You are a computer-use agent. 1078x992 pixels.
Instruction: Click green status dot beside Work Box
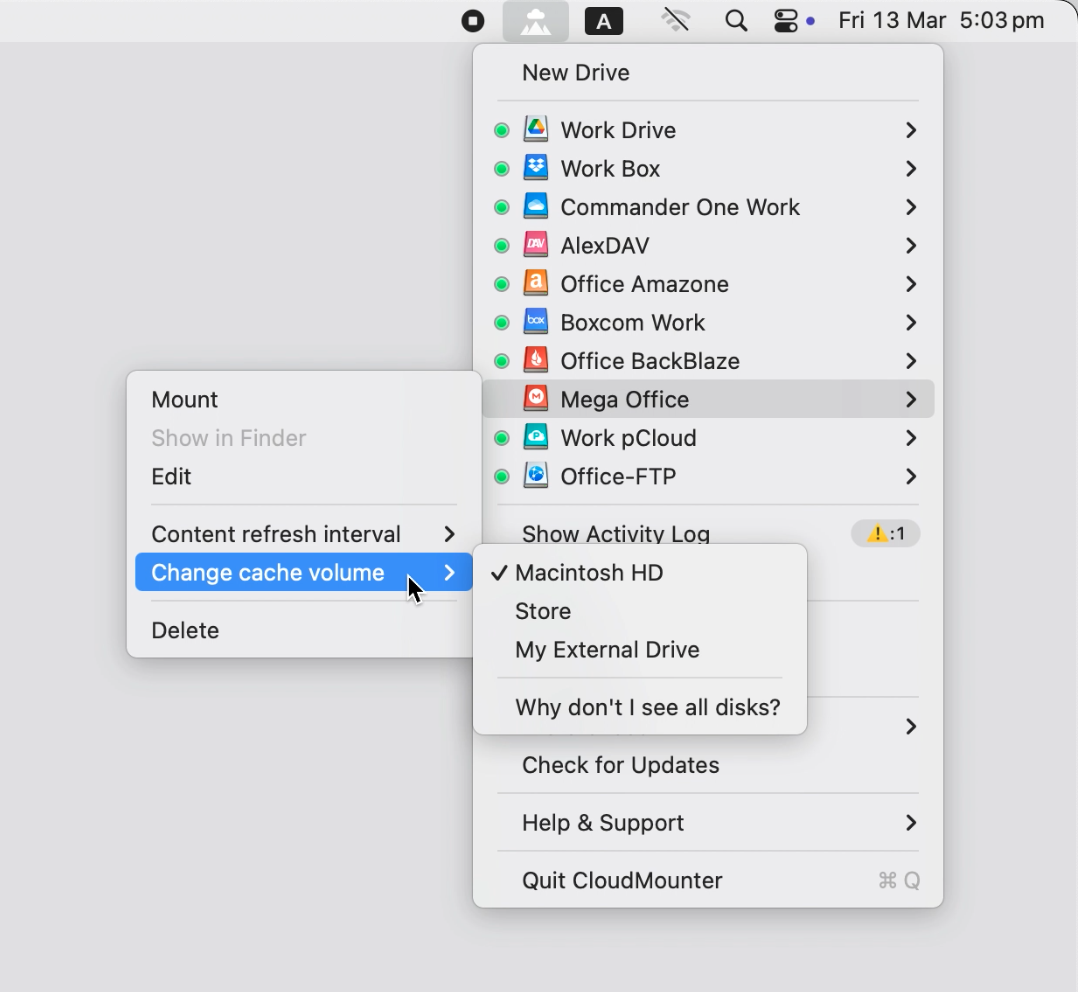pos(502,169)
